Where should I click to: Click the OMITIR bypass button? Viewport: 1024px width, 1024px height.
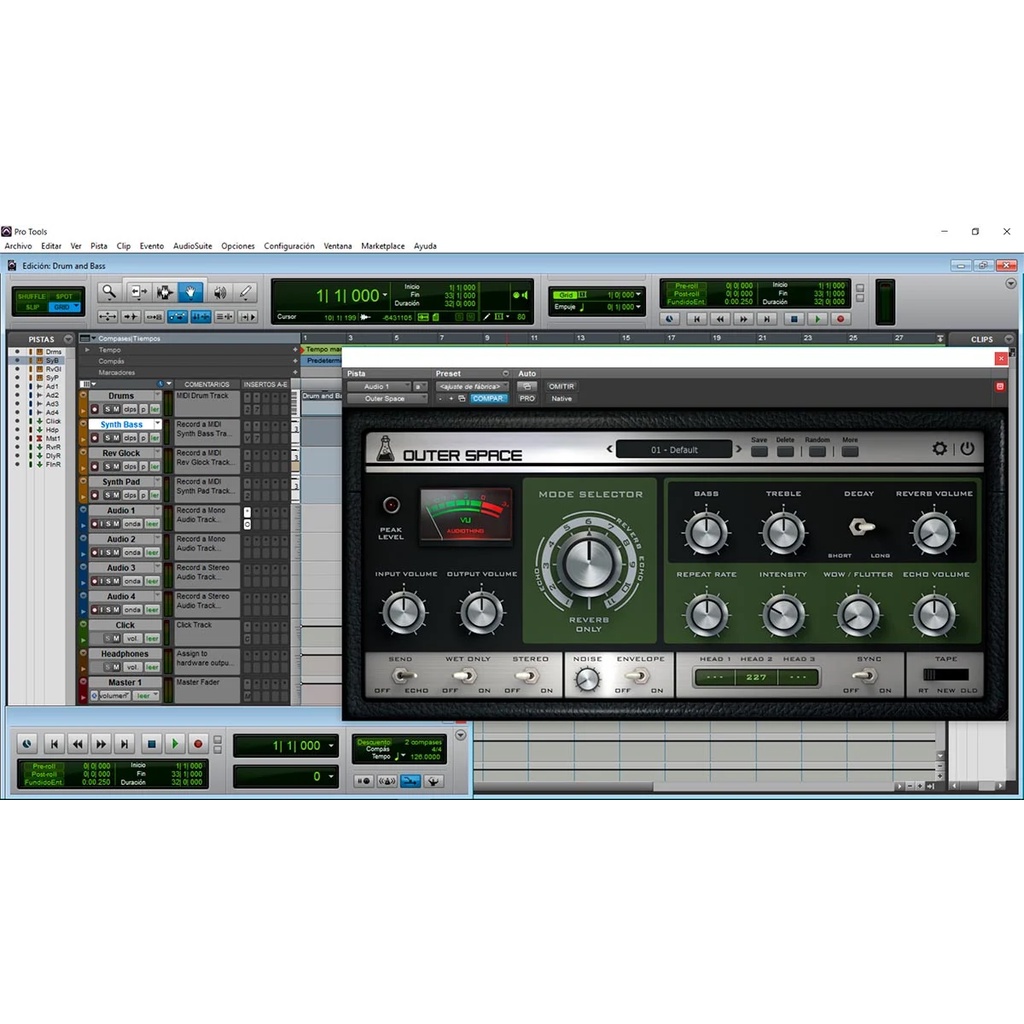(x=561, y=387)
